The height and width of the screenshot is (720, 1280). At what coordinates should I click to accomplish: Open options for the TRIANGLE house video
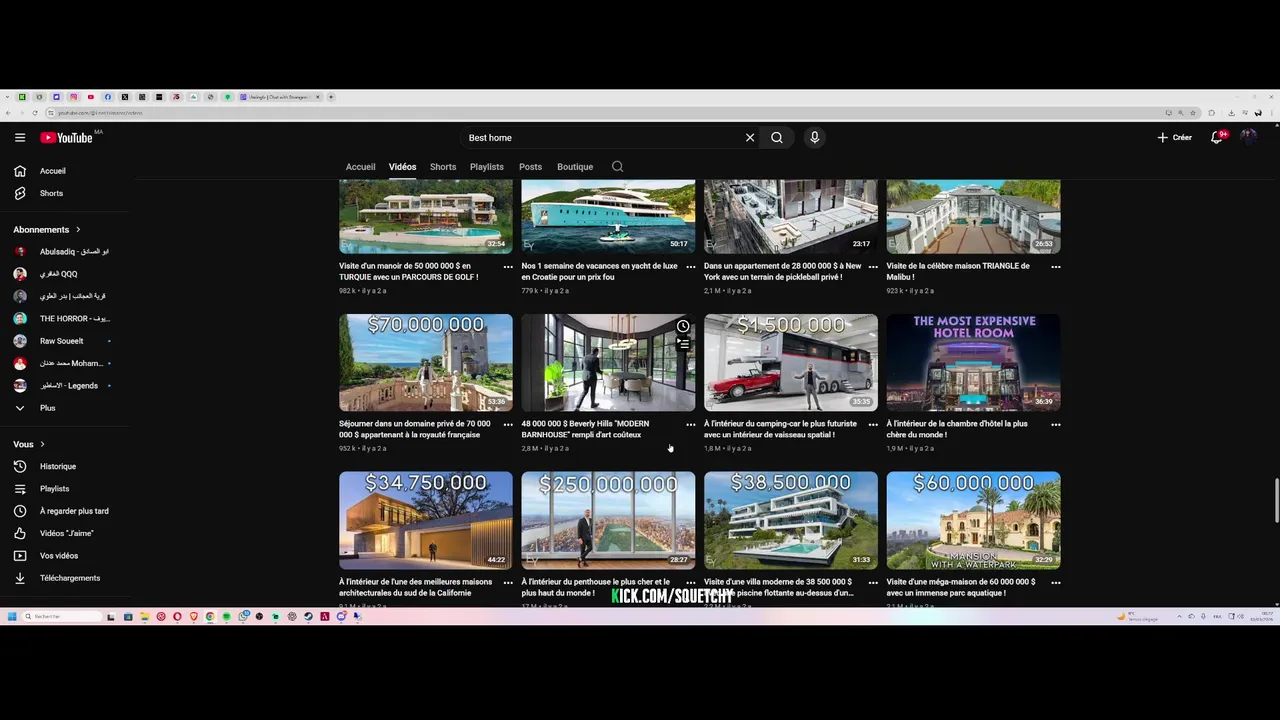pyautogui.click(x=1056, y=267)
